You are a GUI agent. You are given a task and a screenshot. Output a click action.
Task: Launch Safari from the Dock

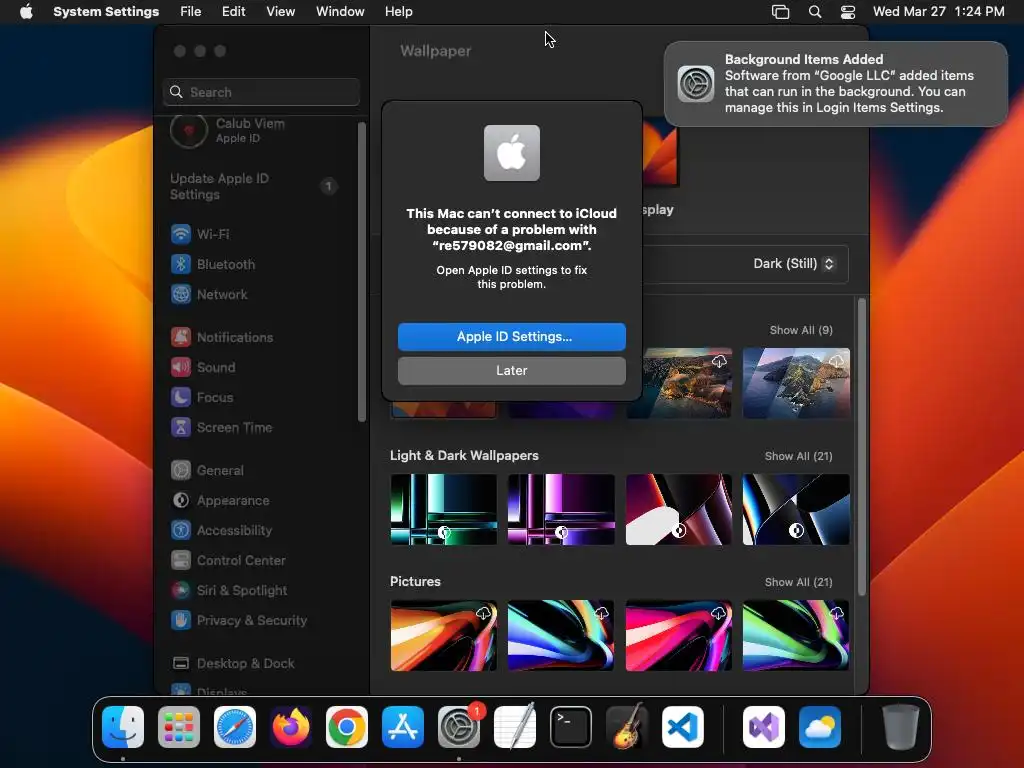(x=235, y=727)
